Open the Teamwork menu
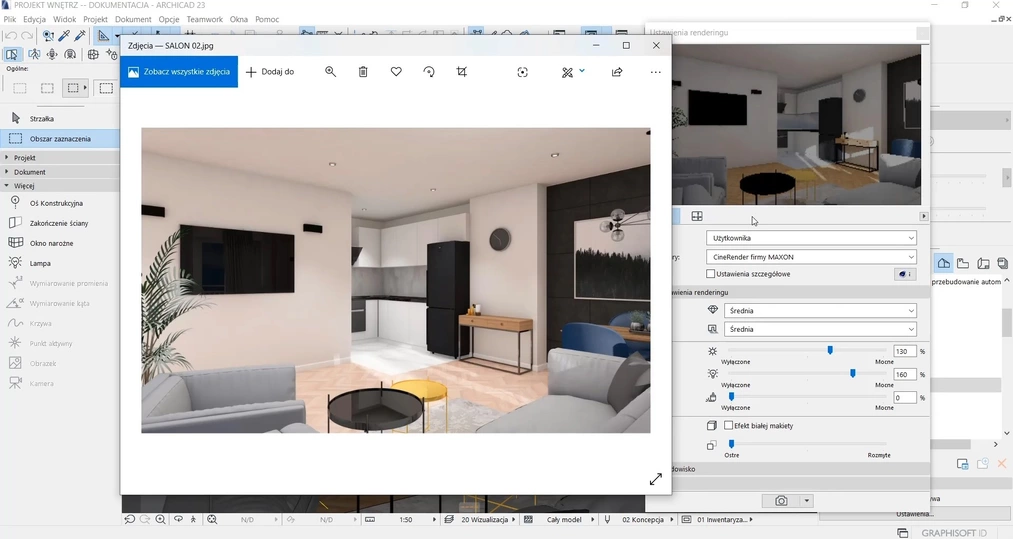The width and height of the screenshot is (1013, 539). [205, 19]
